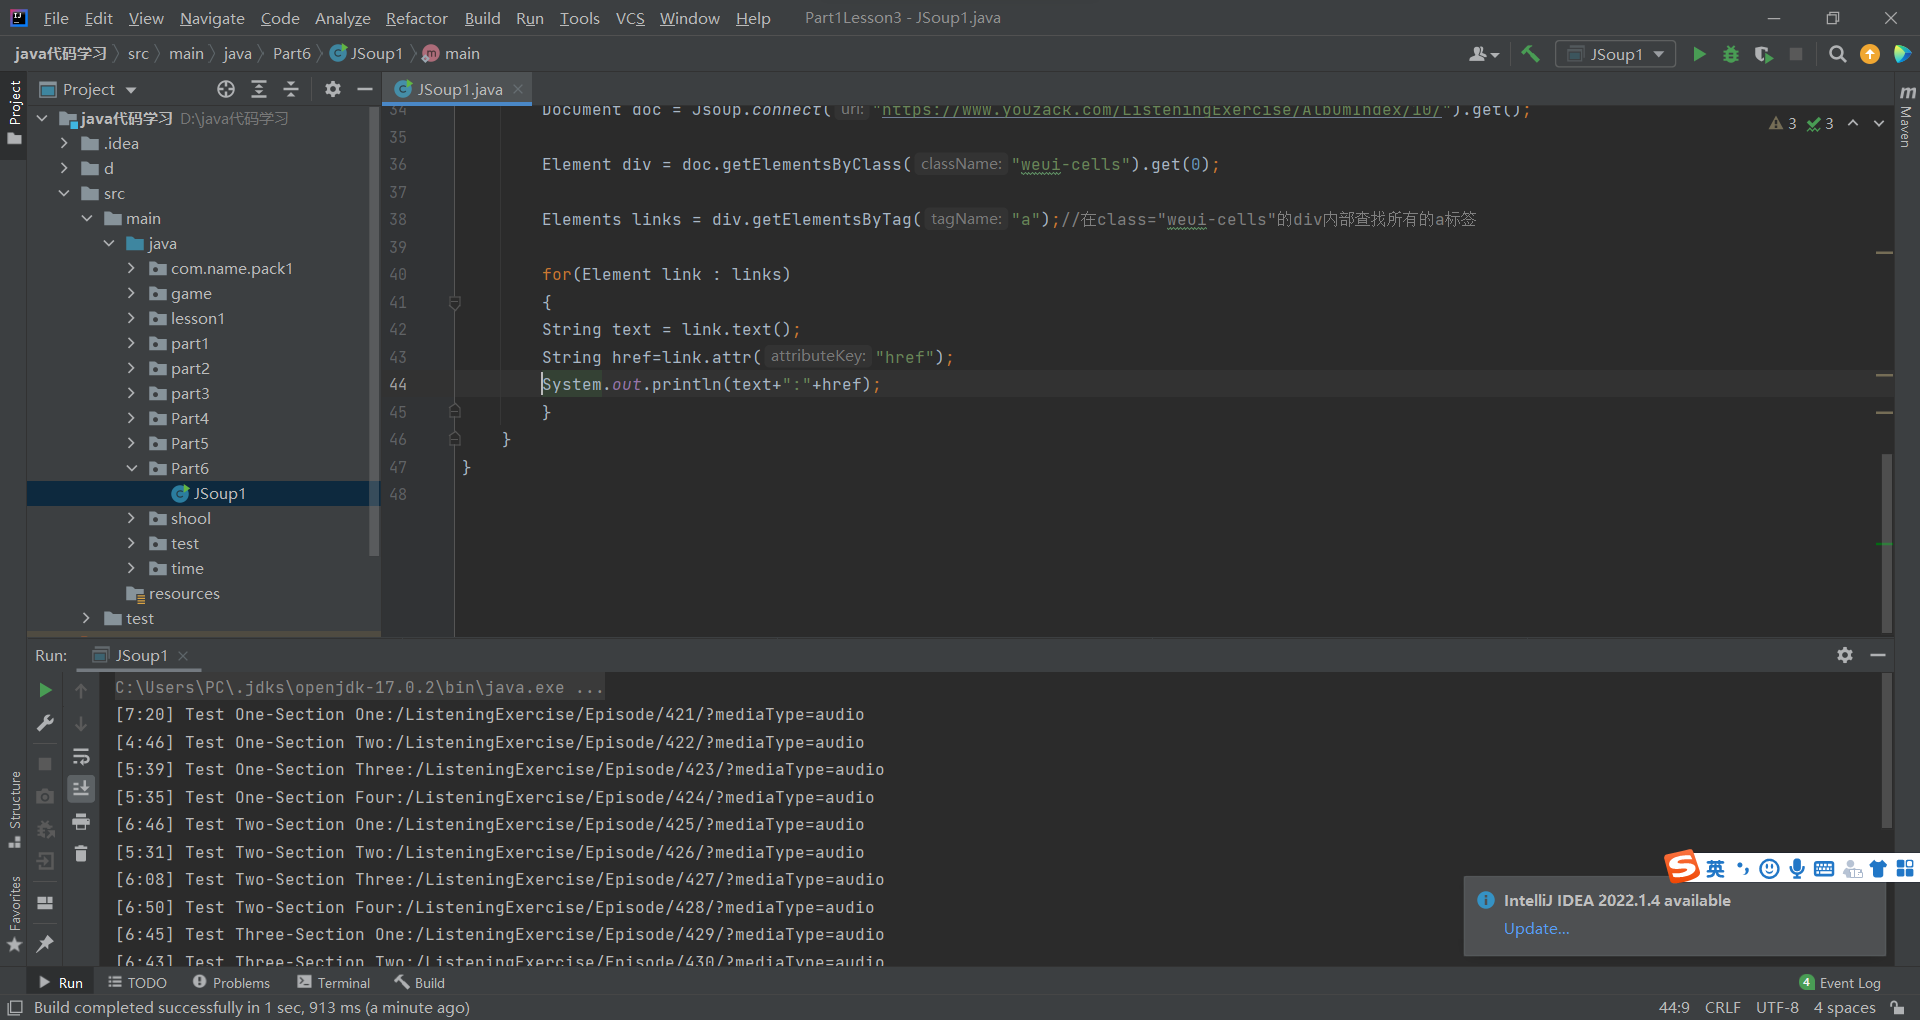Expand the game package
The width and height of the screenshot is (1920, 1020).
click(x=132, y=293)
